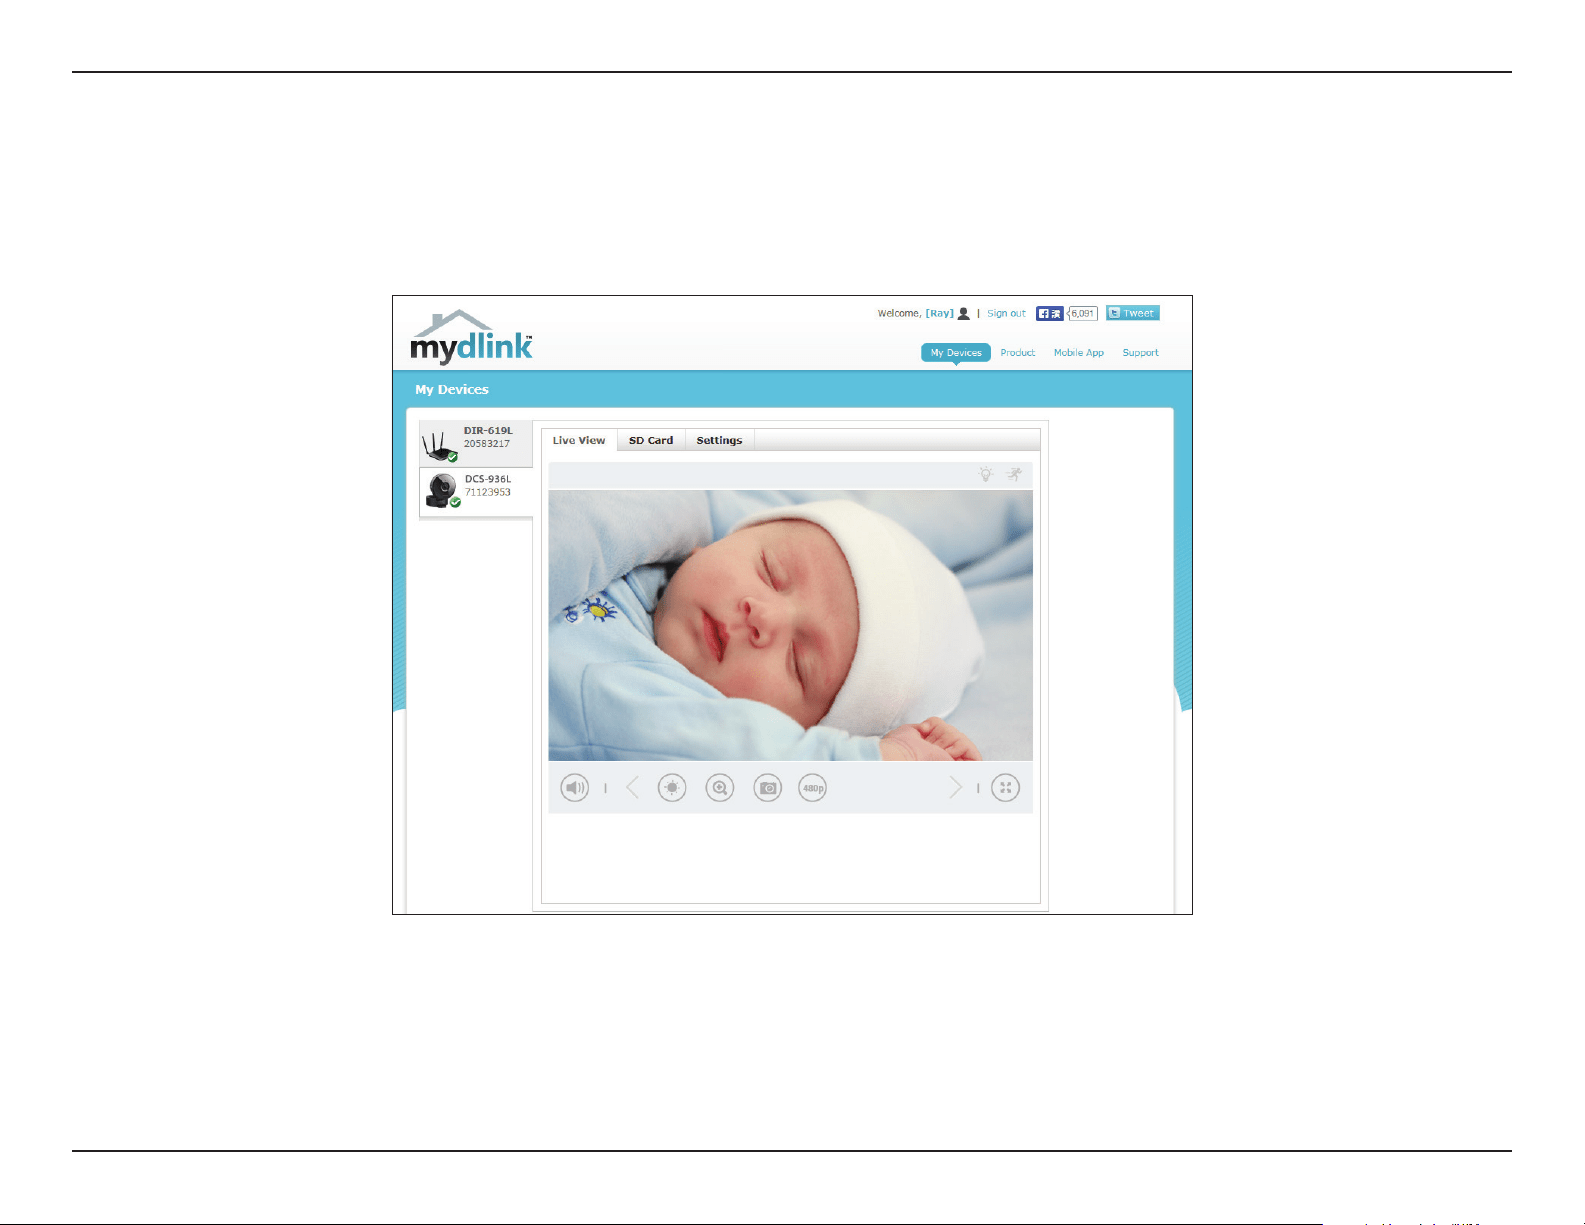This screenshot has width=1585, height=1225.
Task: Select the DIR-619L router device
Action: pyautogui.click(x=476, y=443)
